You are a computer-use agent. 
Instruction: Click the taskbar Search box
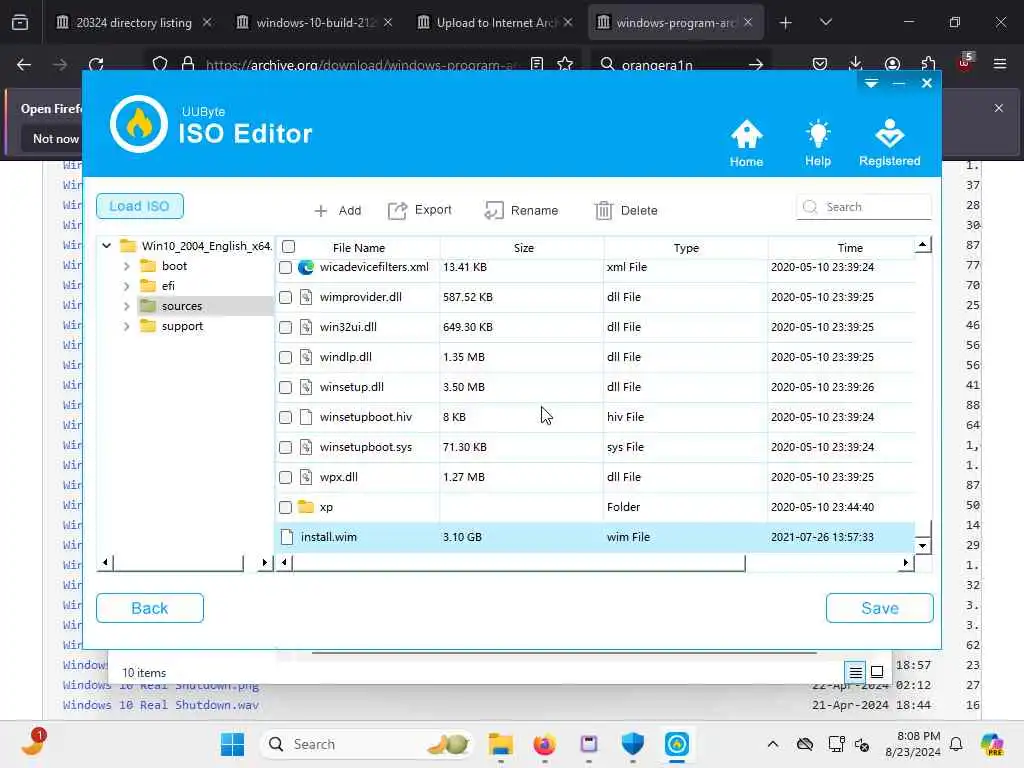pyautogui.click(x=367, y=744)
